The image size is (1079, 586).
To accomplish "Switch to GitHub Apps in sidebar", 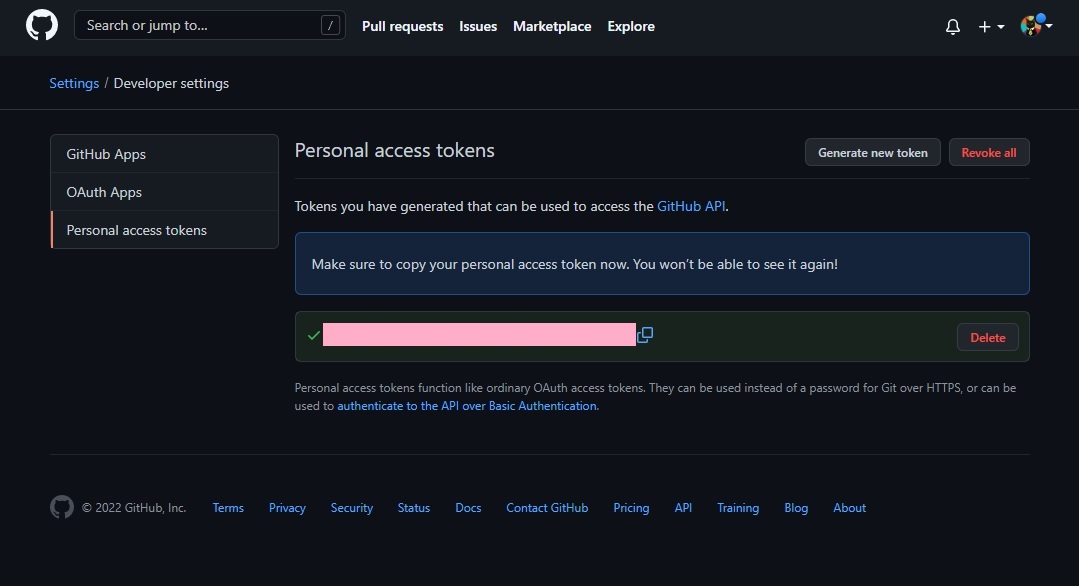I will [x=106, y=154].
